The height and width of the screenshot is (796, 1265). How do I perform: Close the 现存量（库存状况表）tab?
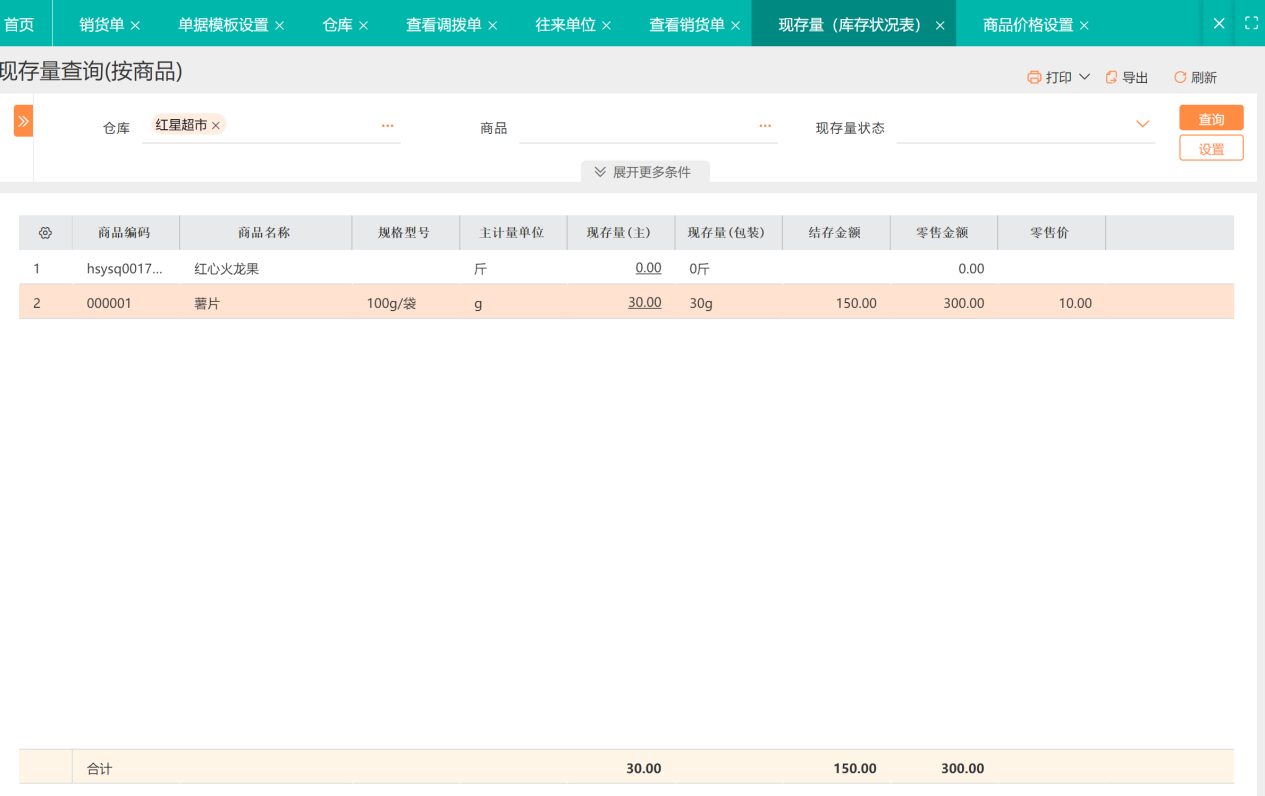pyautogui.click(x=940, y=25)
